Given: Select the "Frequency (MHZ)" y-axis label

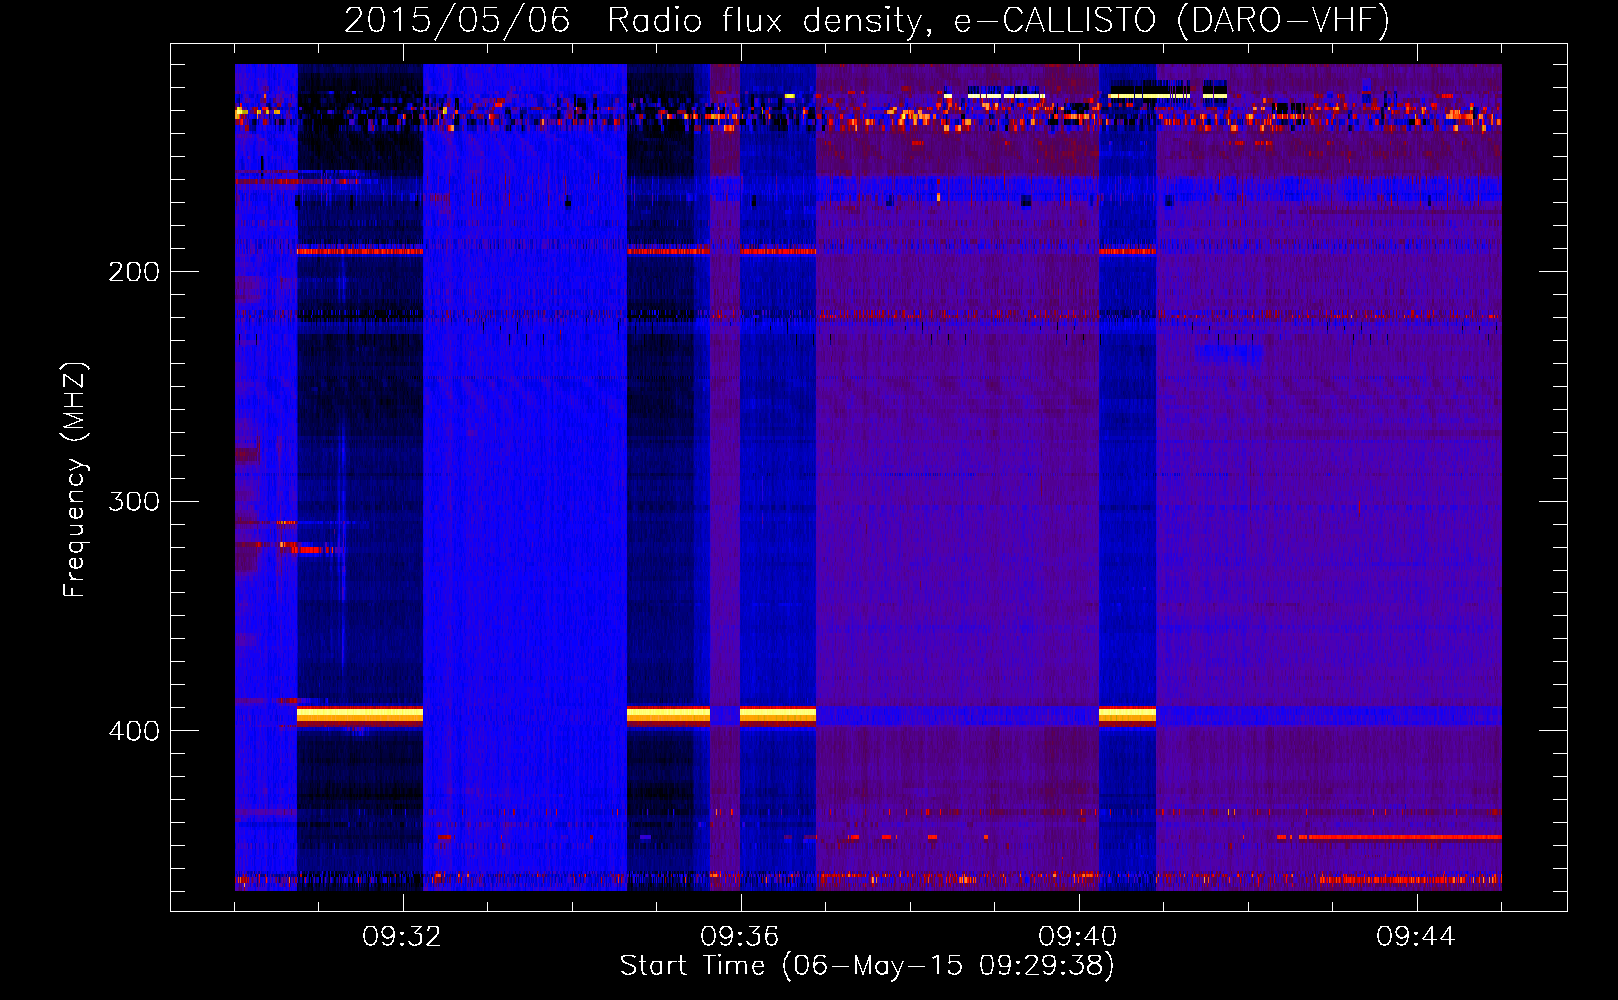Looking at the screenshot, I should (x=75, y=480).
